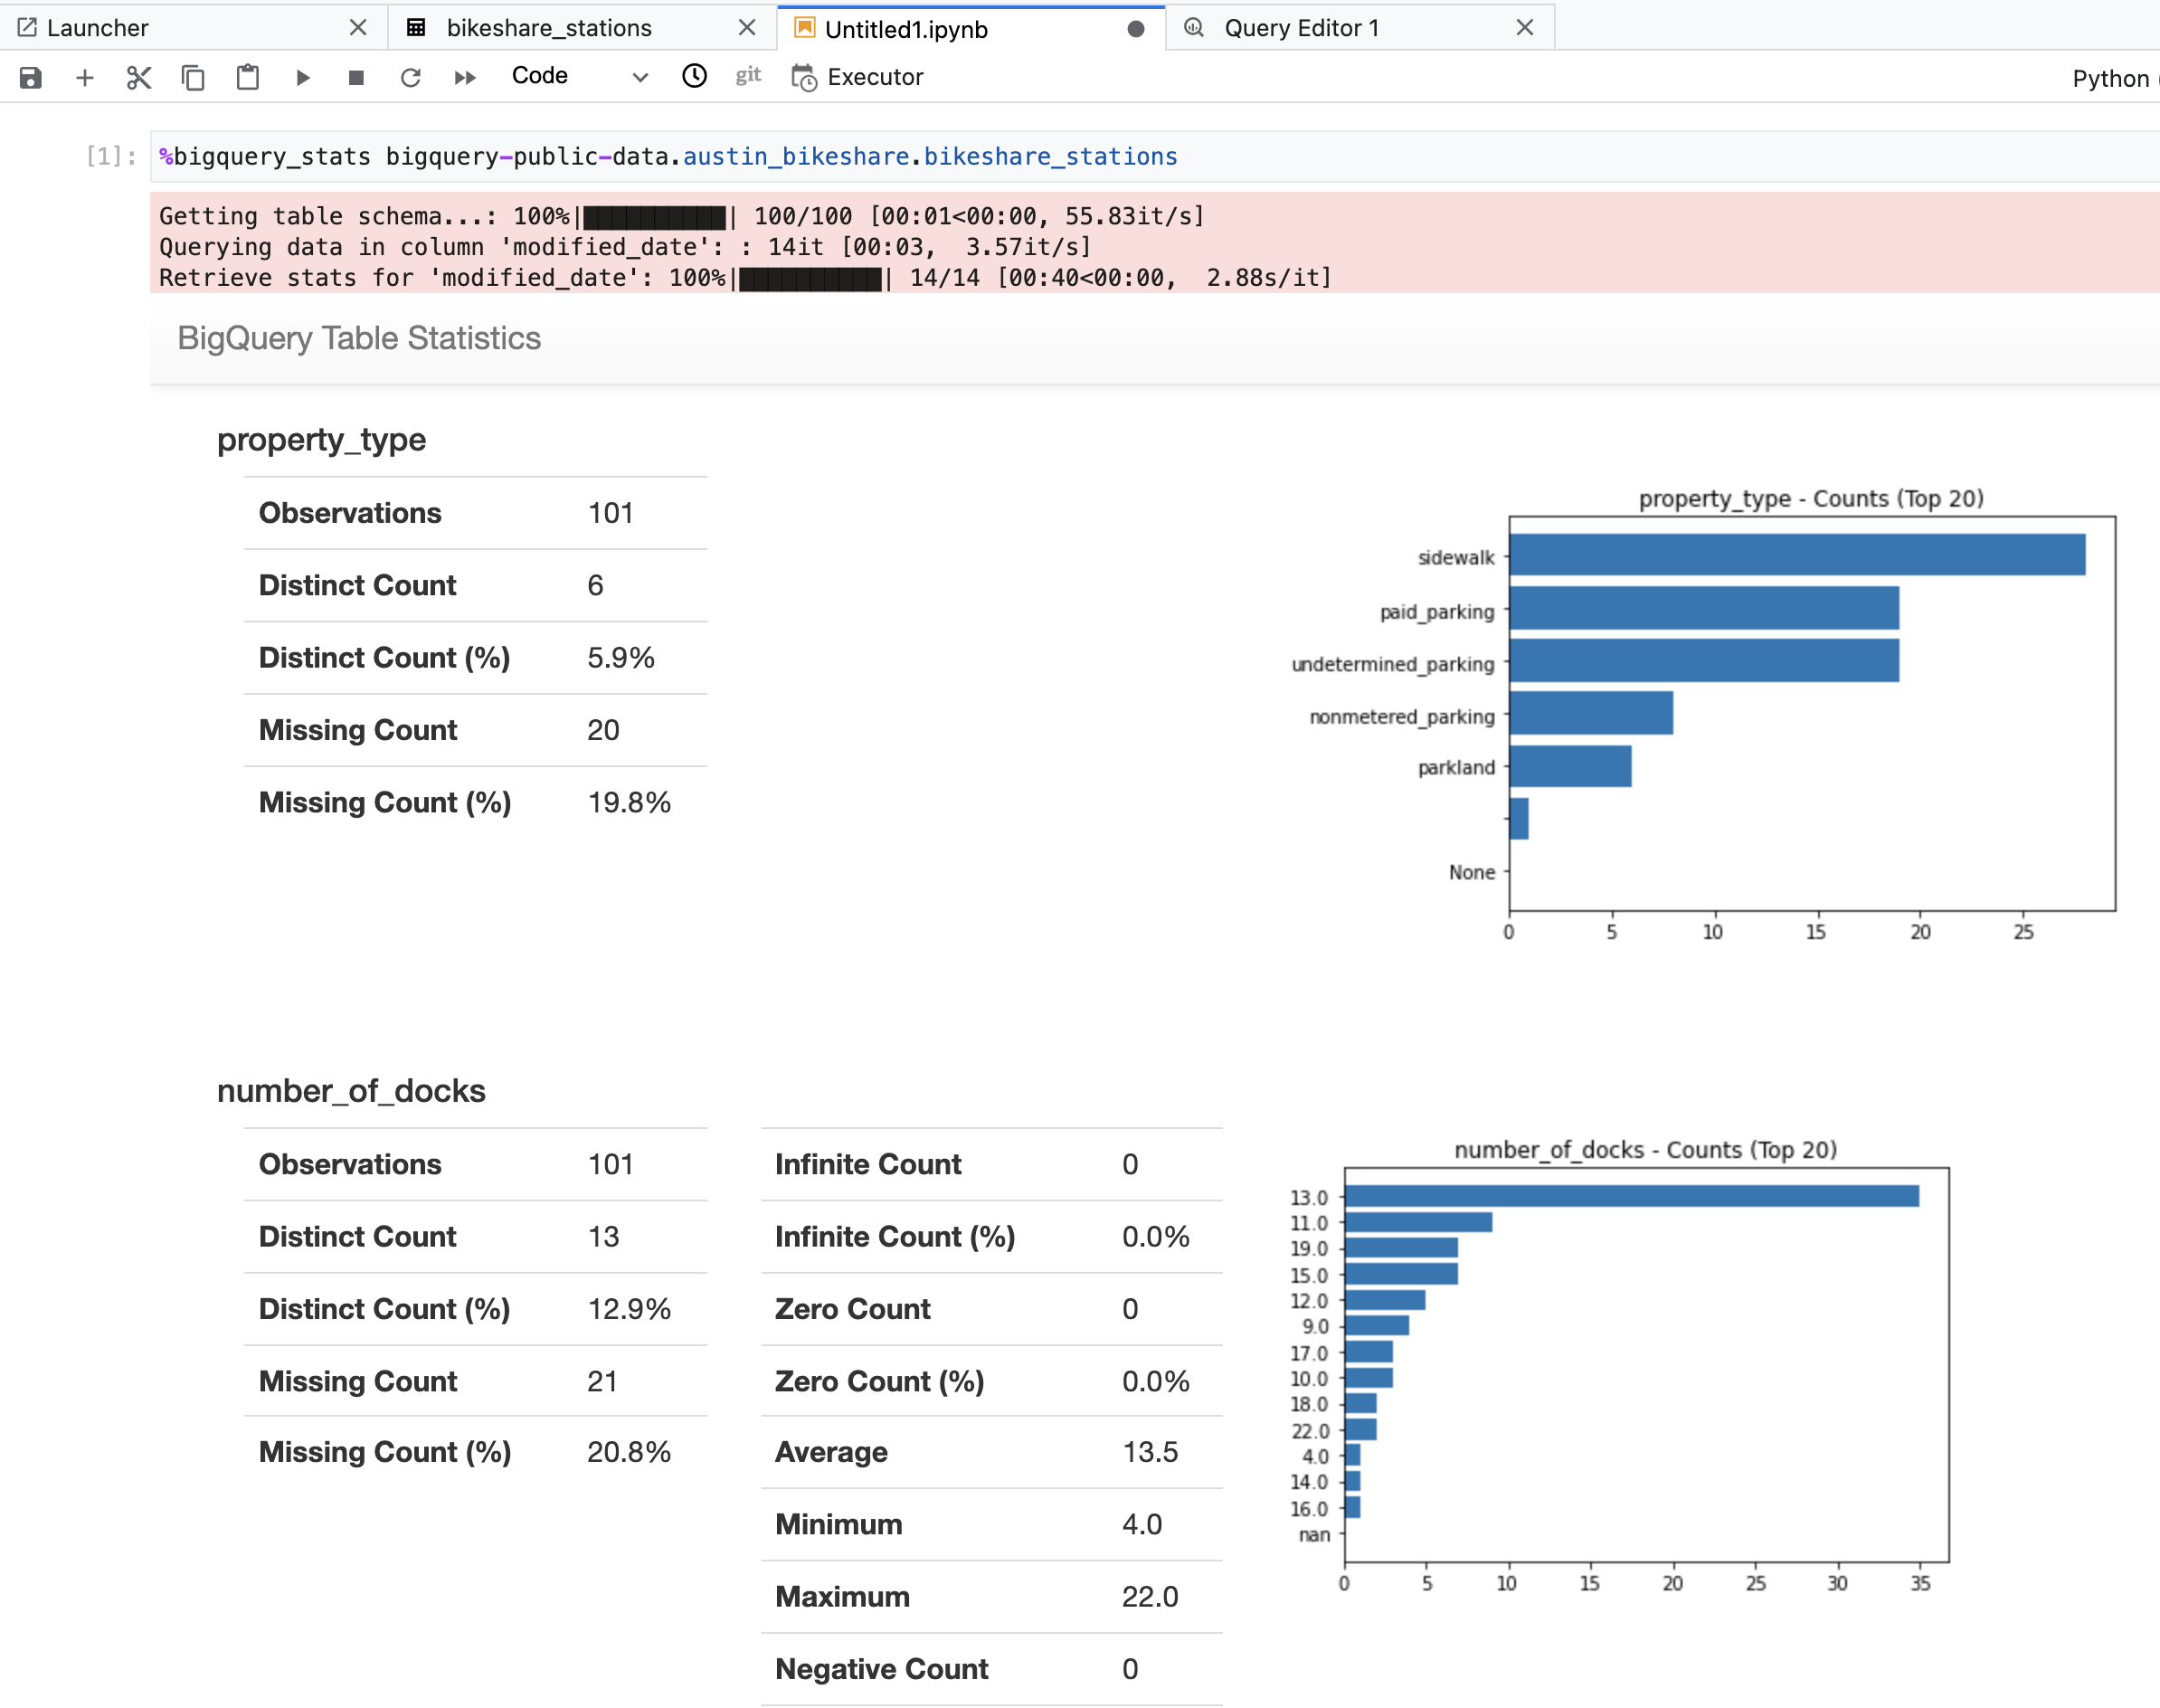Copy the selected cell
The image size is (2160, 1708).
coord(193,77)
